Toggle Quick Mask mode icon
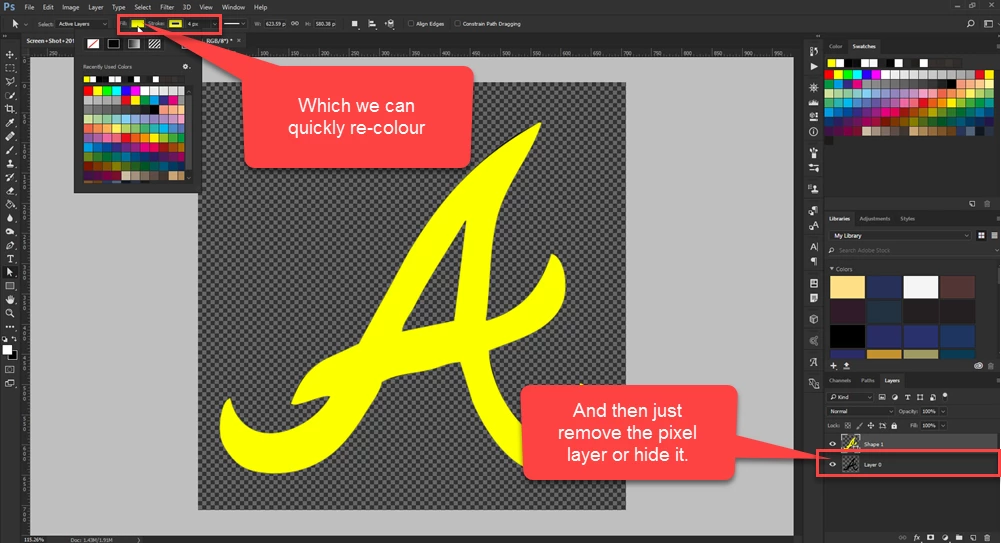The width and height of the screenshot is (1001, 543). coord(10,369)
